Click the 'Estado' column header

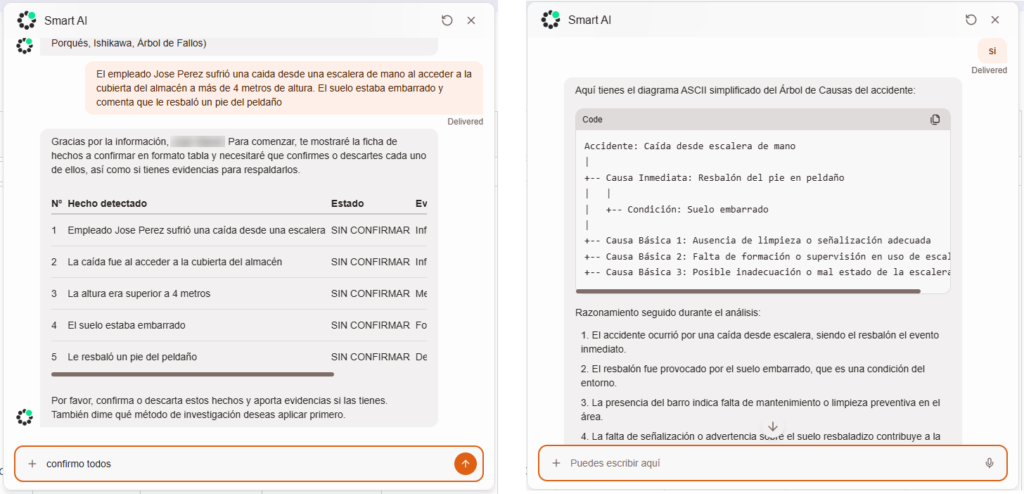click(x=347, y=203)
